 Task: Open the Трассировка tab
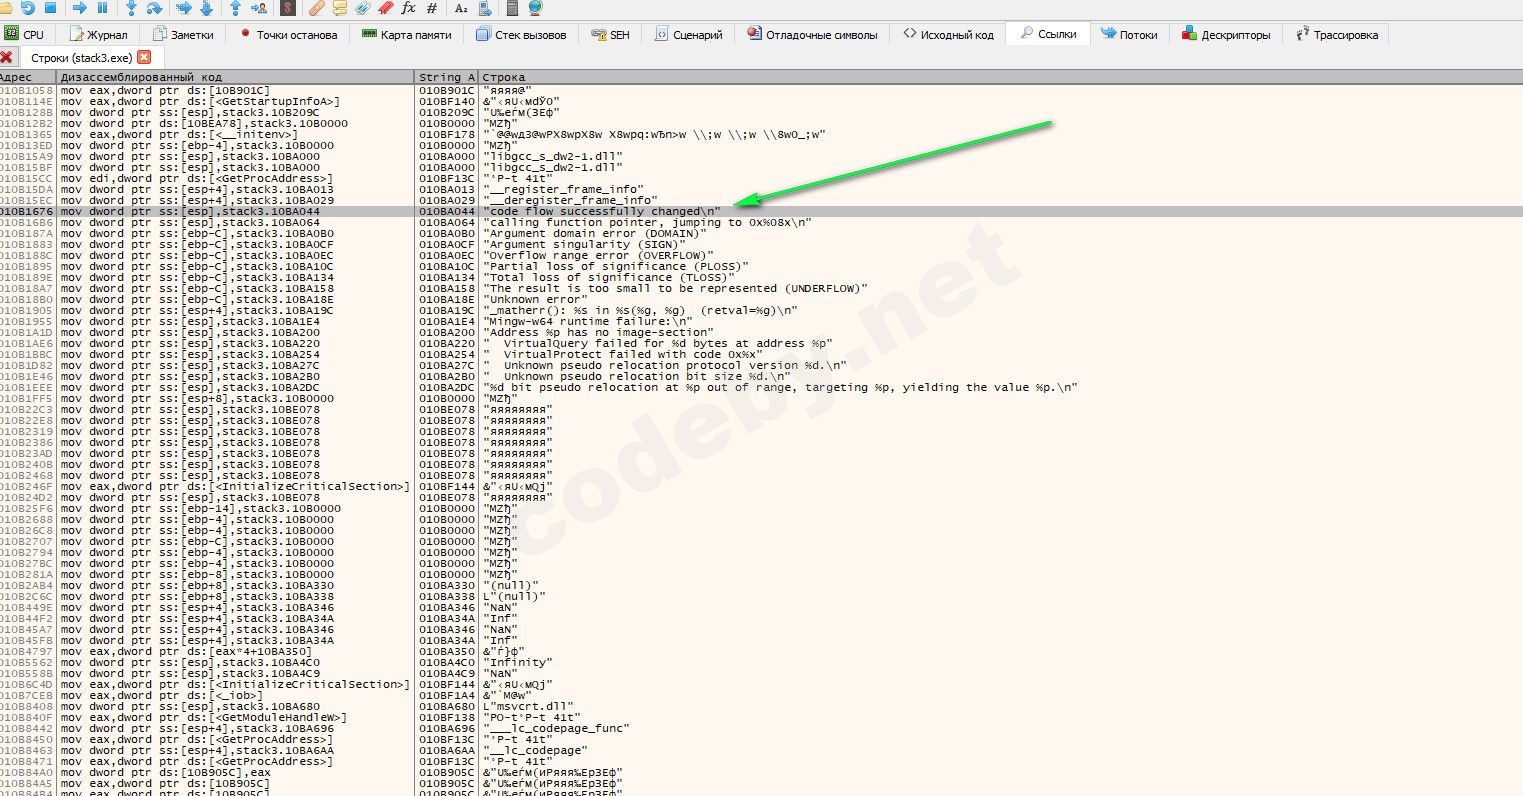pyautogui.click(x=1336, y=34)
